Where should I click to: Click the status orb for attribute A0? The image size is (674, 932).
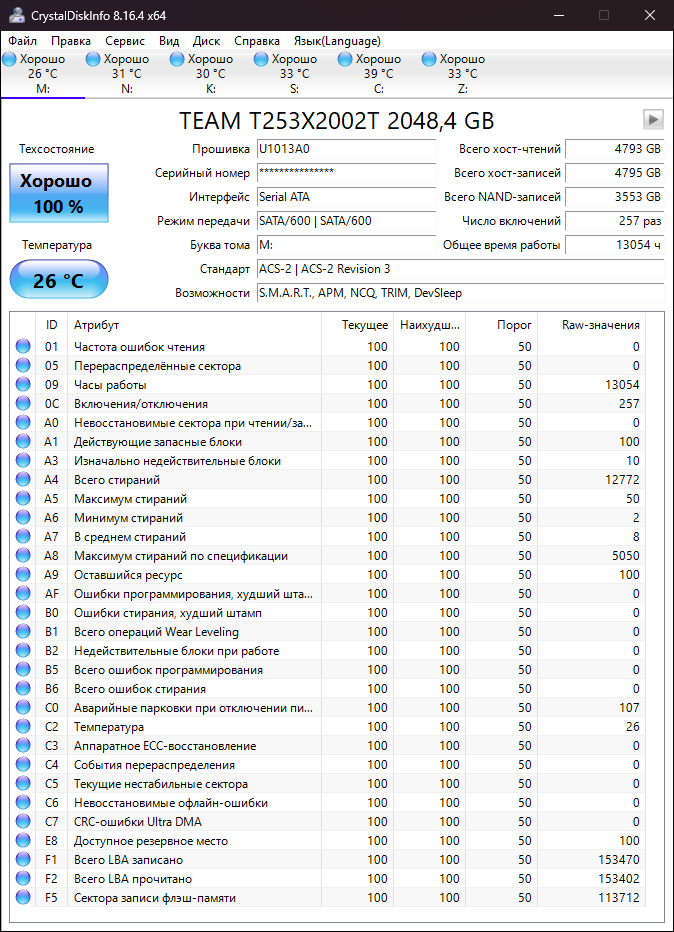[x=23, y=422]
